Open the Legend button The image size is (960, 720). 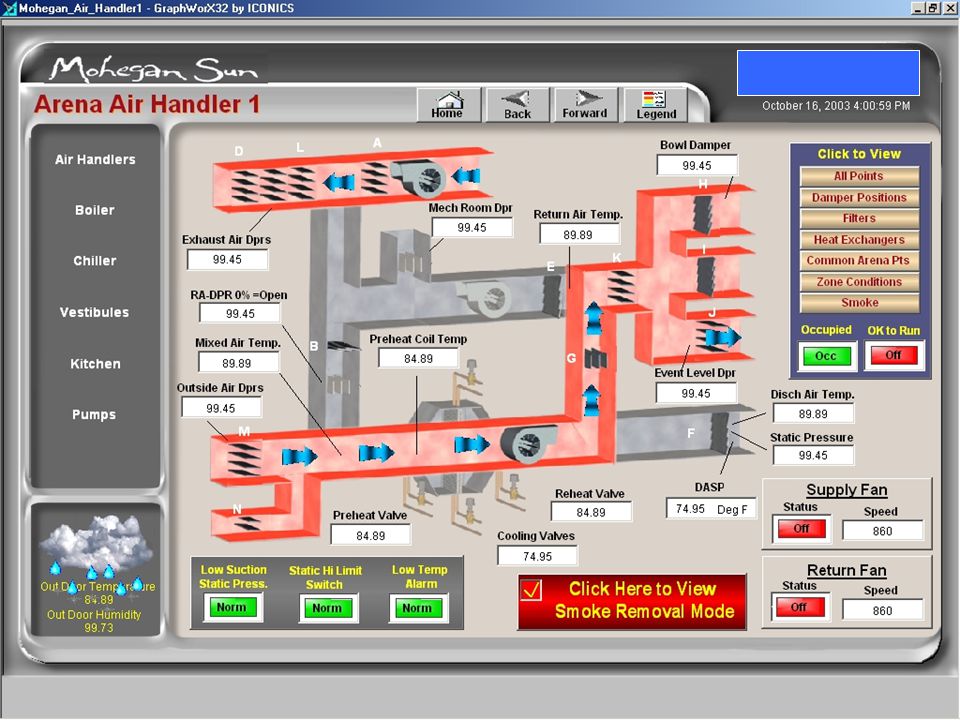656,105
